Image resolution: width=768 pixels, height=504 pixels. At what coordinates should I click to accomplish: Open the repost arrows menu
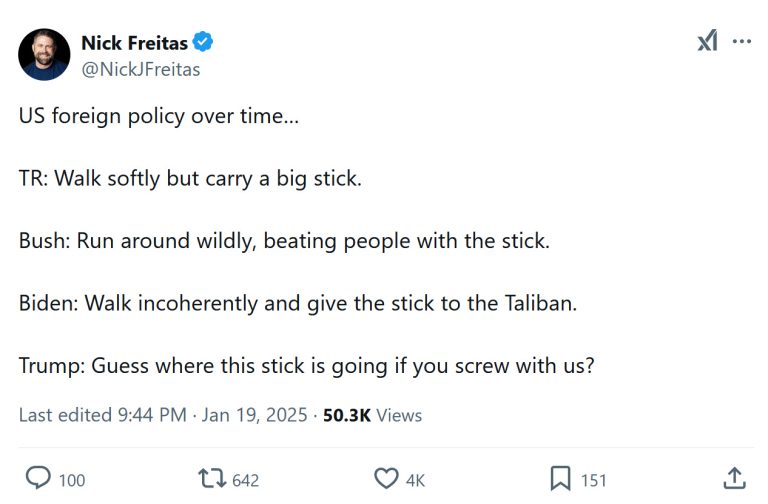point(212,479)
